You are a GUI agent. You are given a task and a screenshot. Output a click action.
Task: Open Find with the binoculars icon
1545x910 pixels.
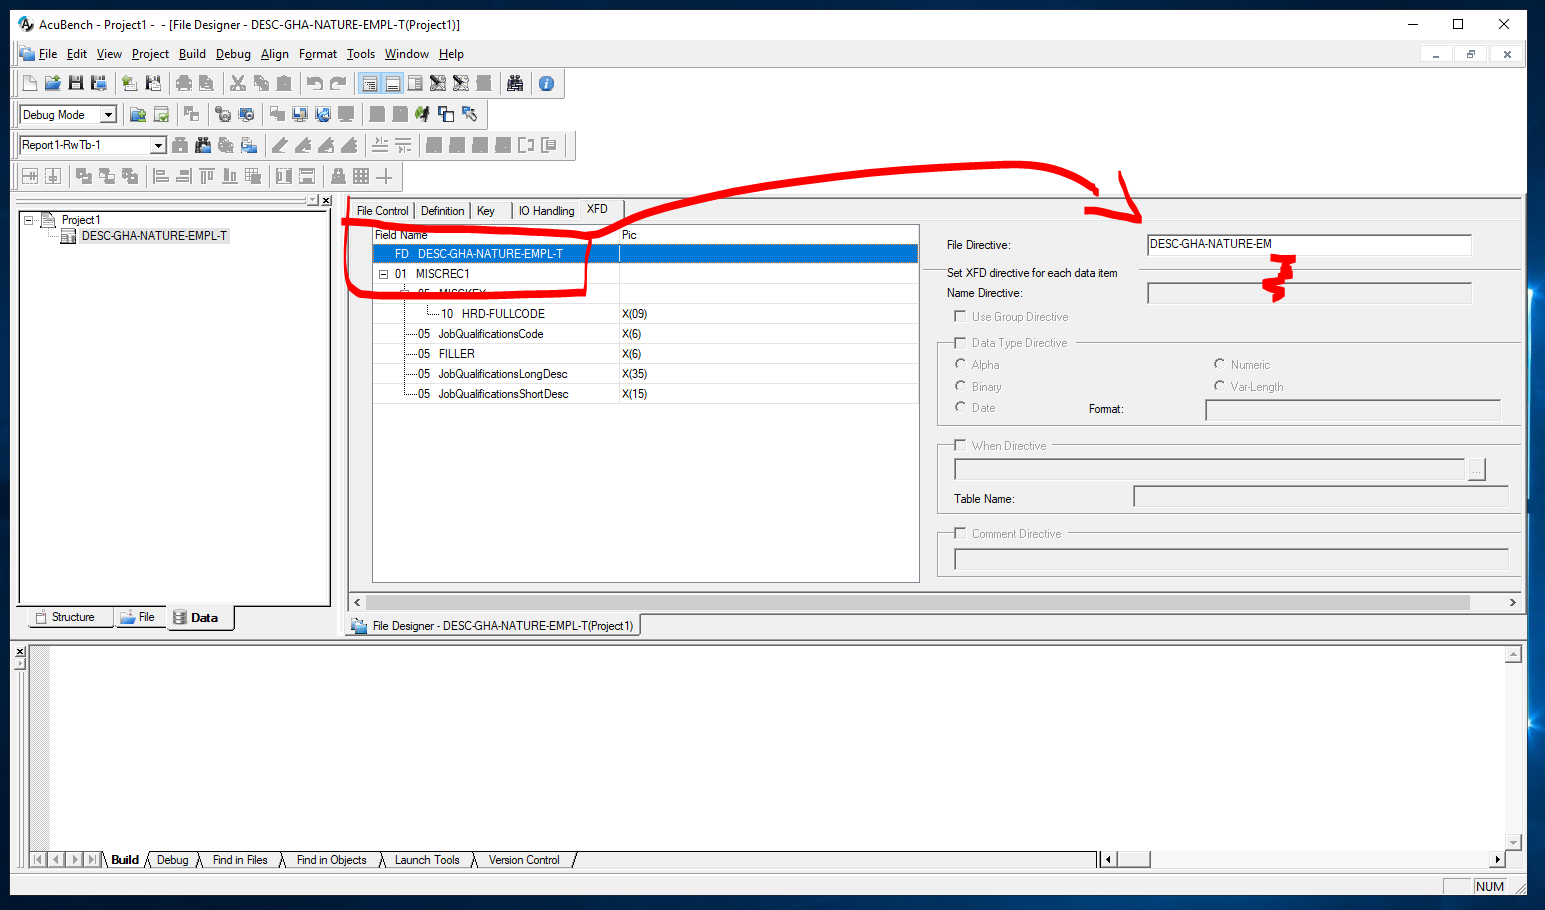515,83
